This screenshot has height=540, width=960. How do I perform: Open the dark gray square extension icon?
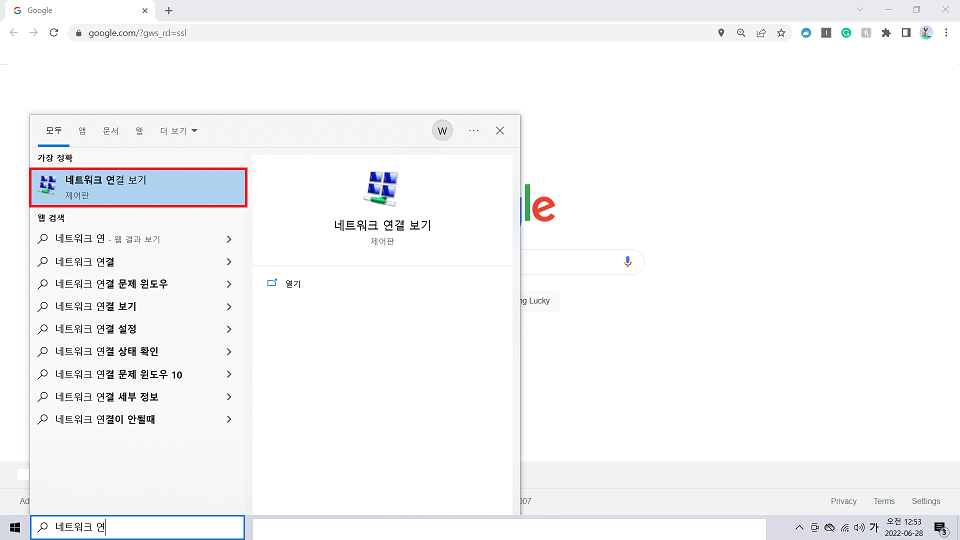click(x=826, y=33)
